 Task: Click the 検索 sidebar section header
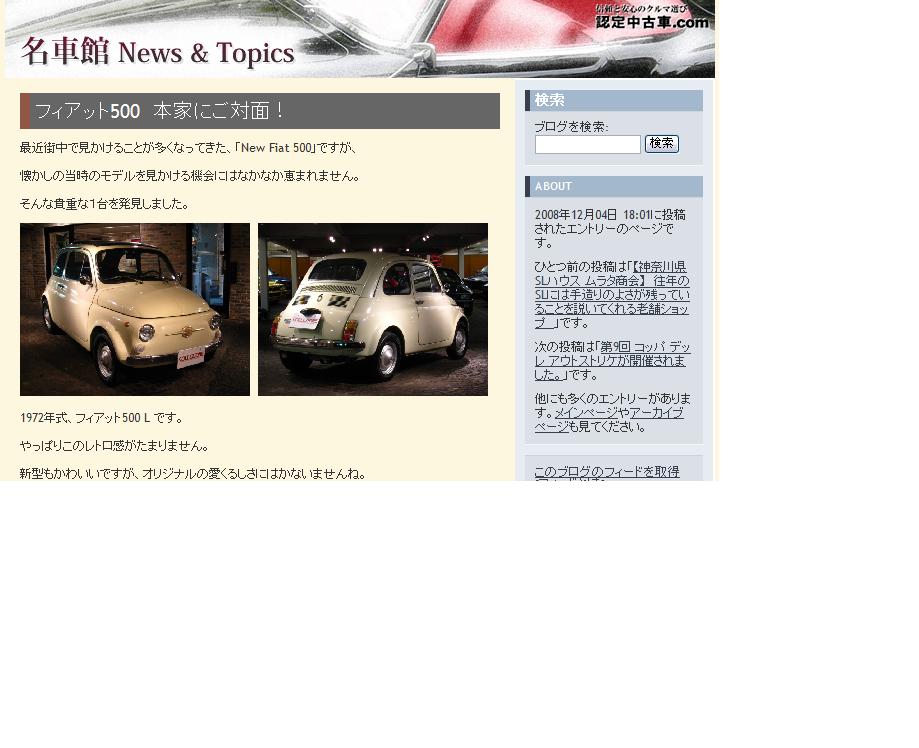[x=550, y=100]
